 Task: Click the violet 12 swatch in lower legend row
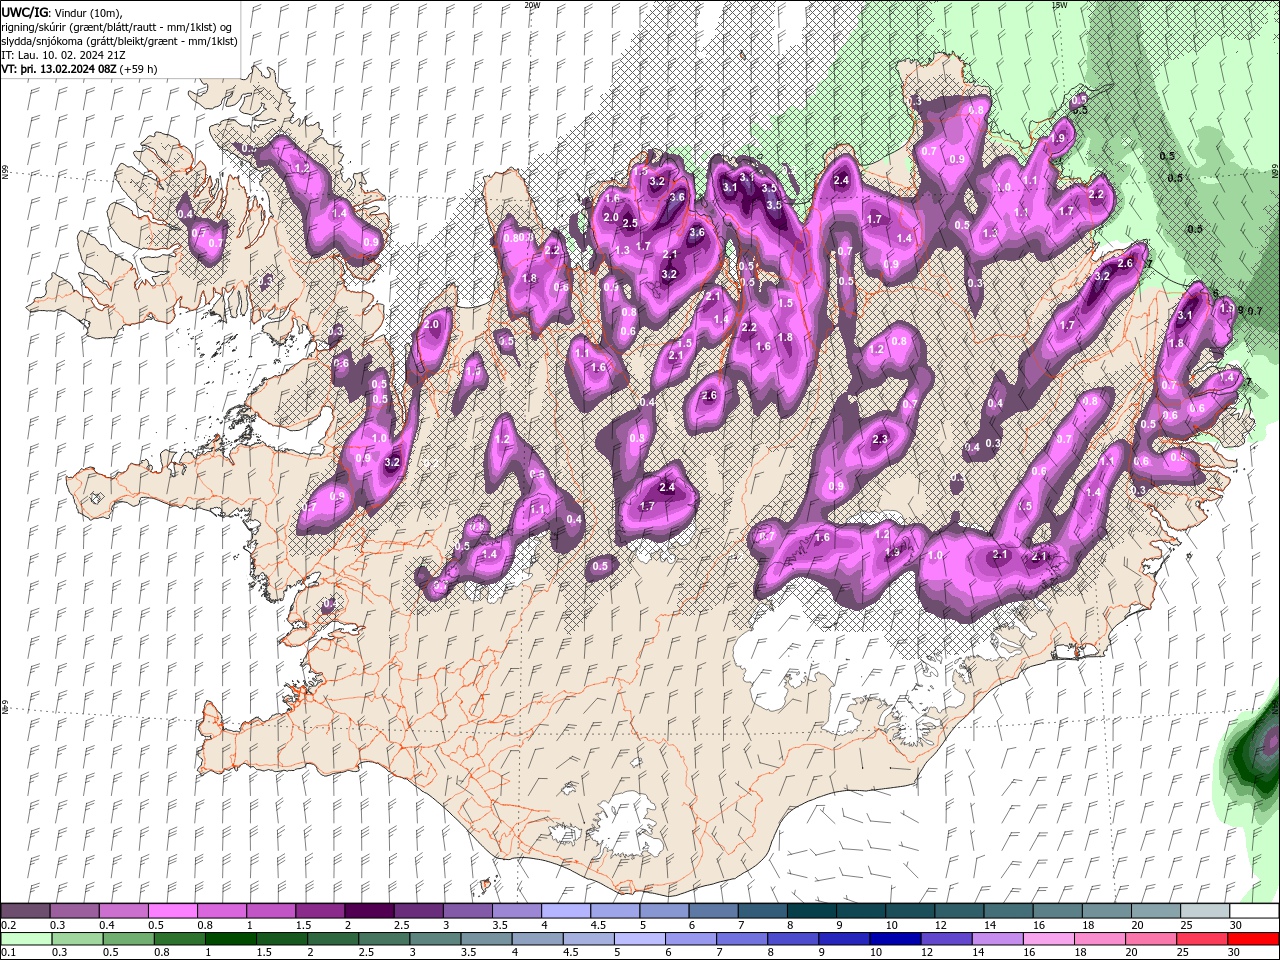[945, 939]
